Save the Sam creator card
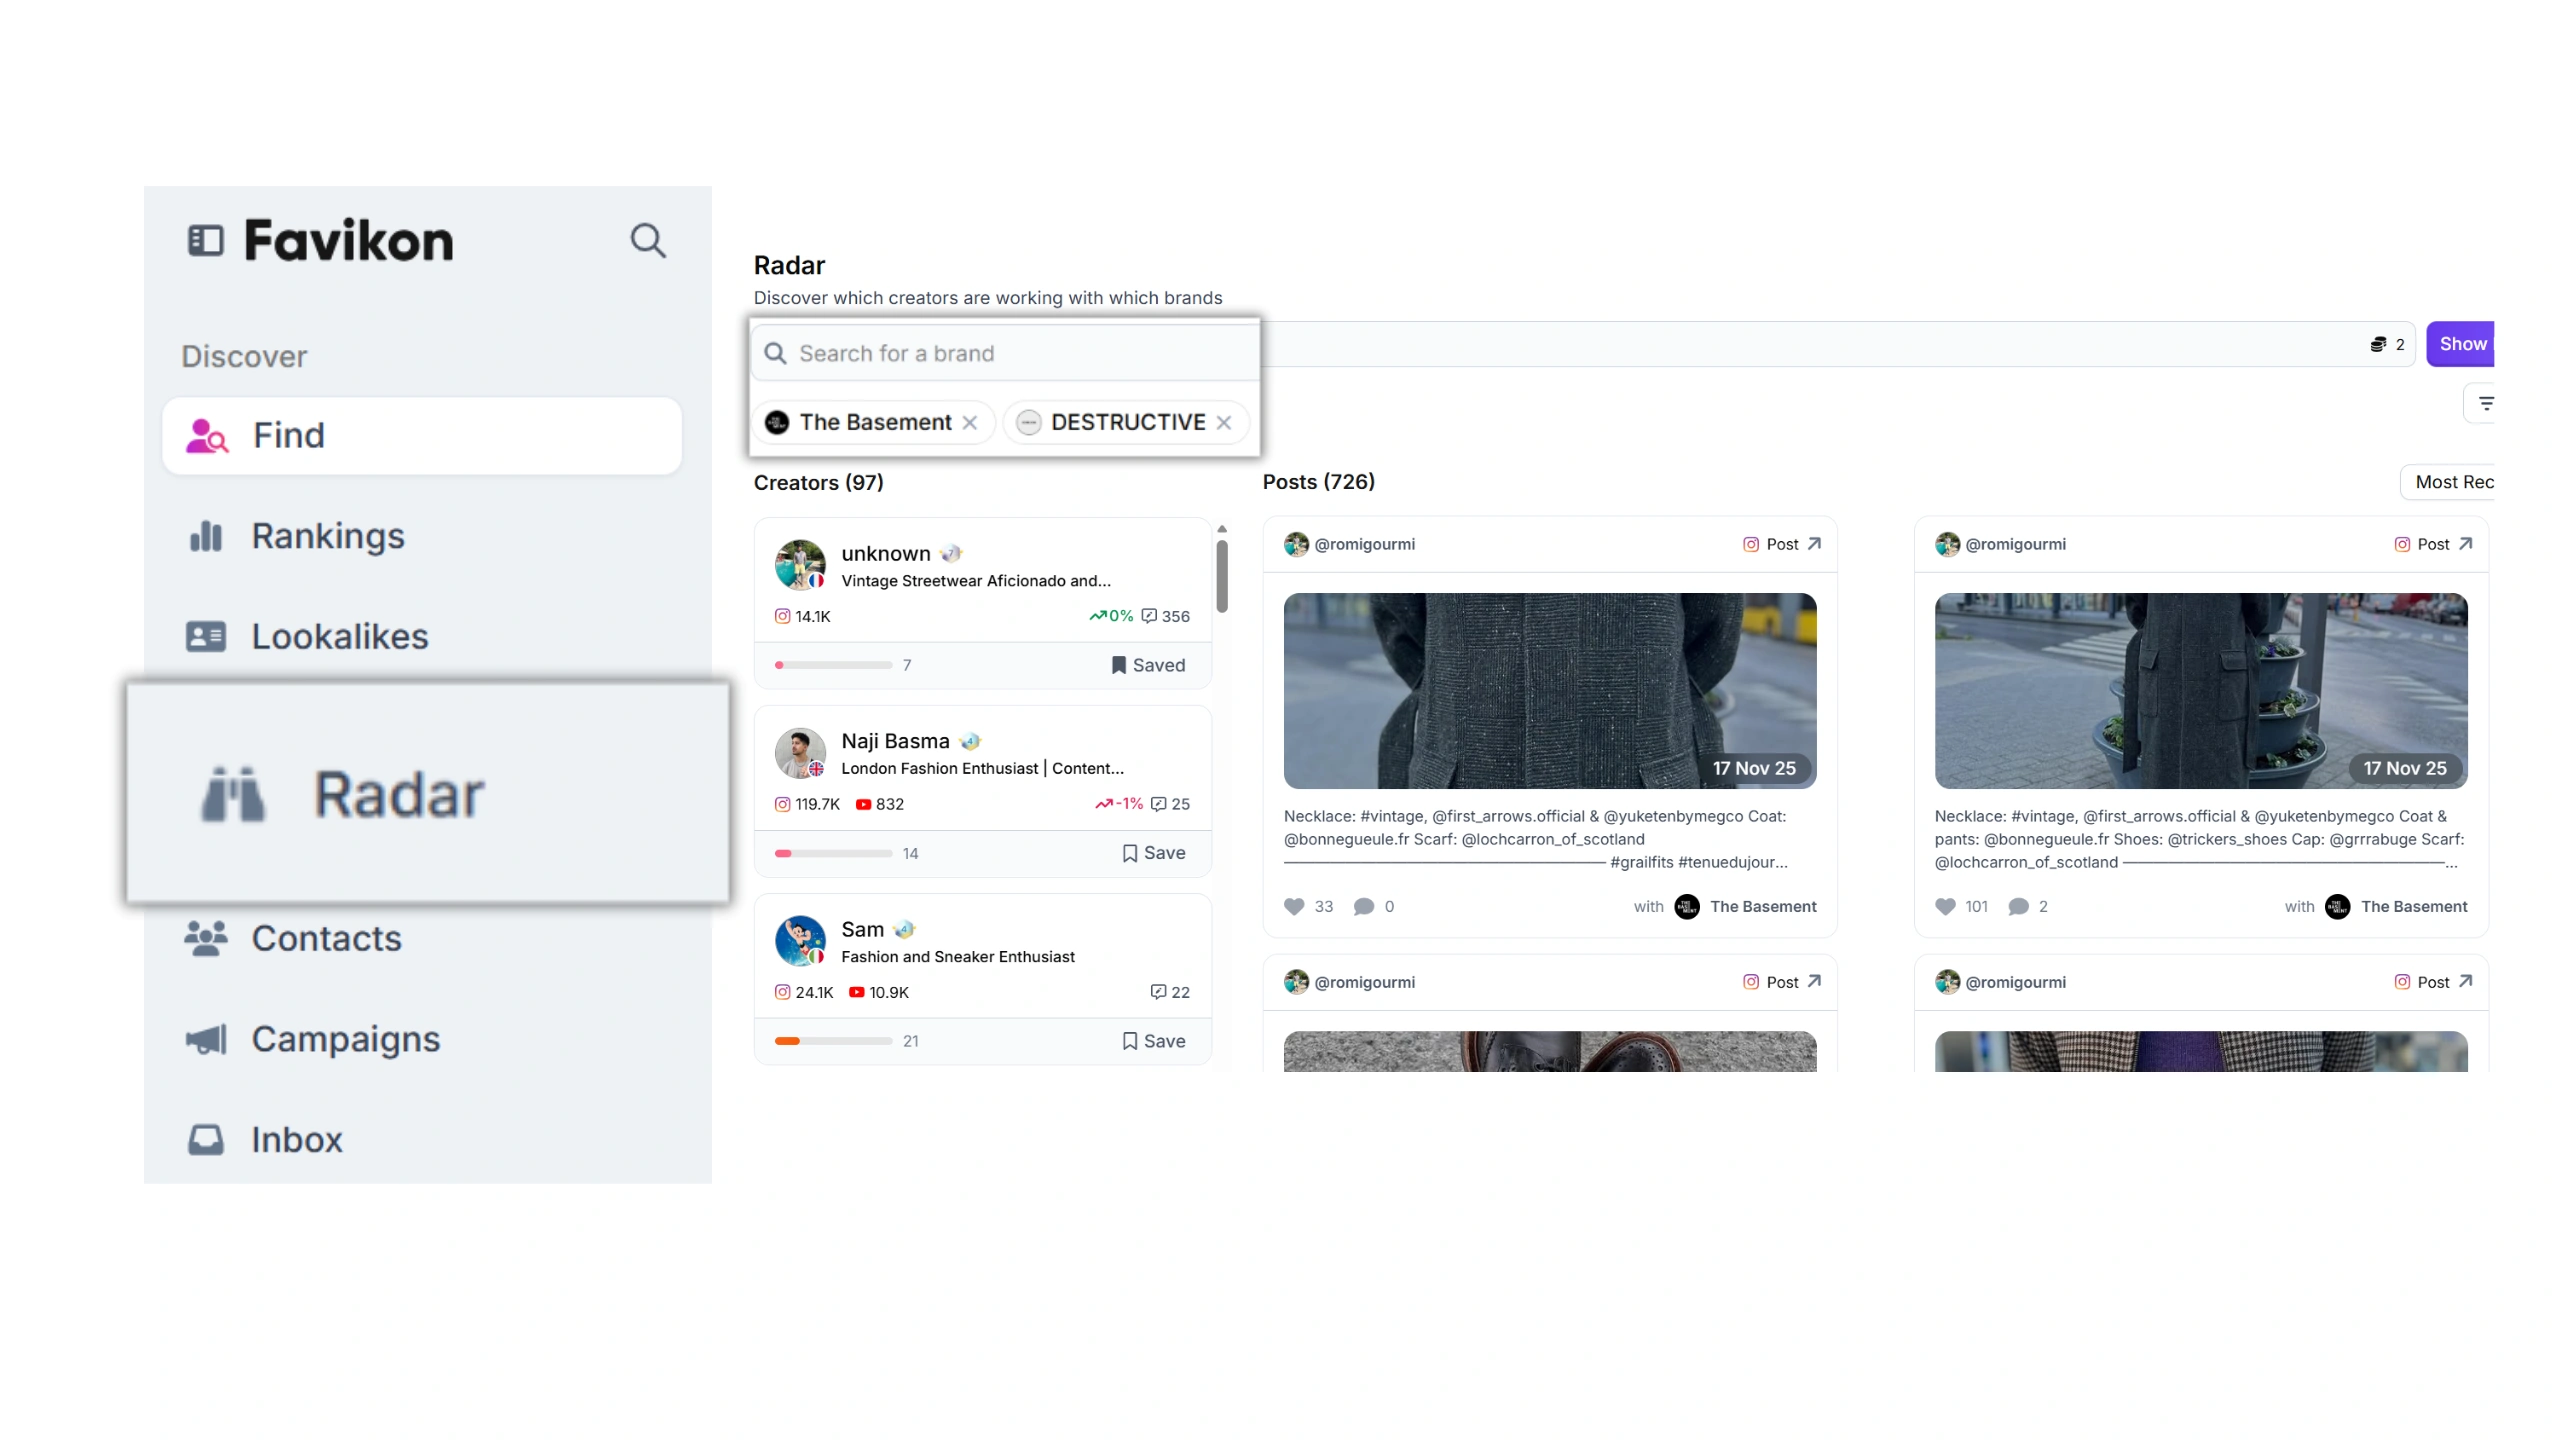Image resolution: width=2560 pixels, height=1440 pixels. tap(1153, 1041)
